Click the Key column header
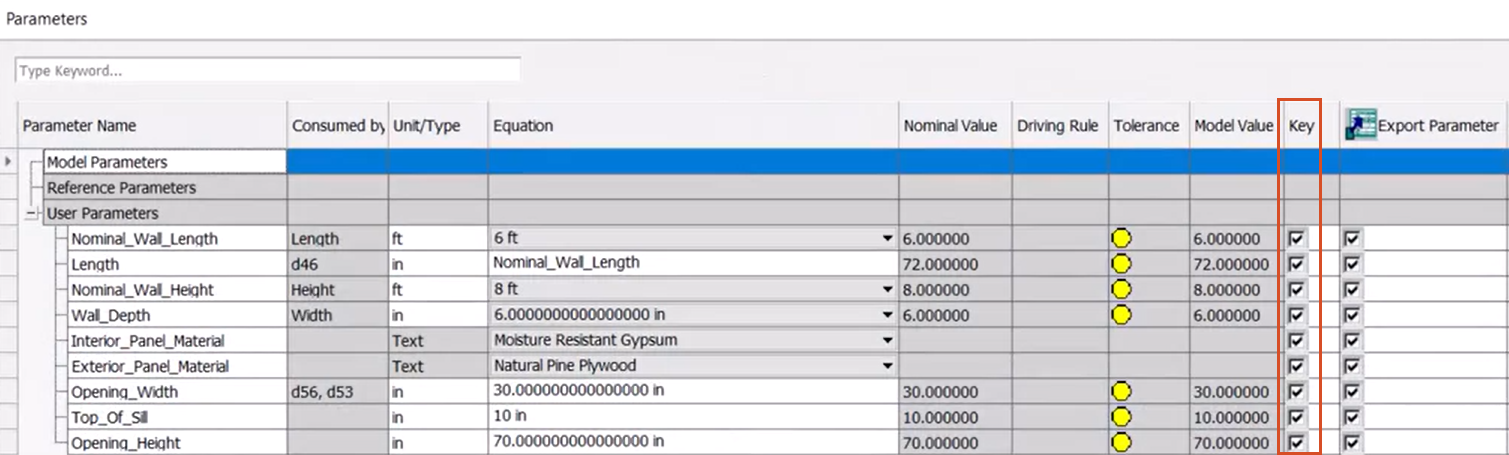The height and width of the screenshot is (455, 1509). point(1301,125)
